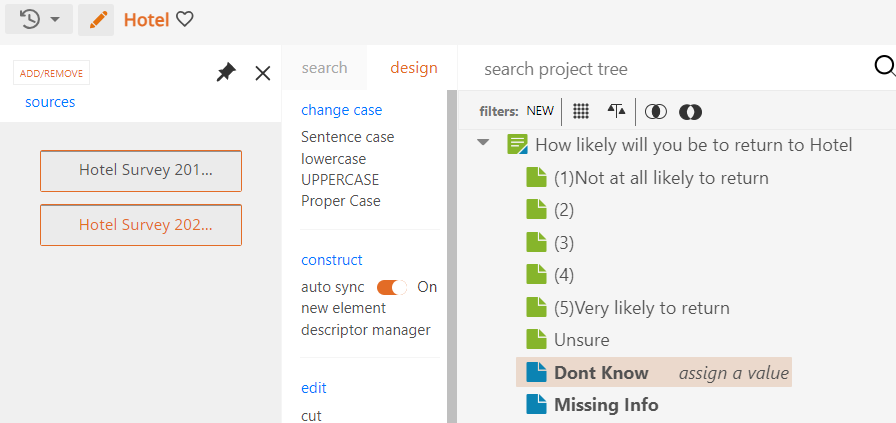Screen dimensions: 896x423
Task: Click the blue icon beside Missing Info
Action: tap(536, 405)
